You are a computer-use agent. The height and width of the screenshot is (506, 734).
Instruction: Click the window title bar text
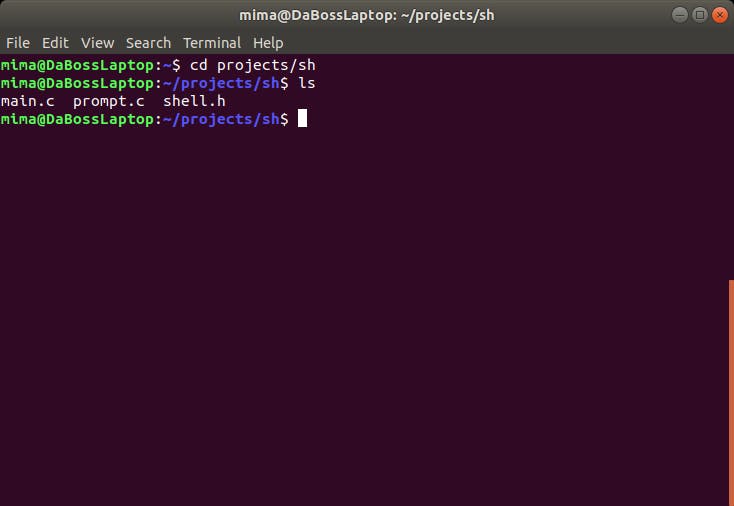click(367, 15)
